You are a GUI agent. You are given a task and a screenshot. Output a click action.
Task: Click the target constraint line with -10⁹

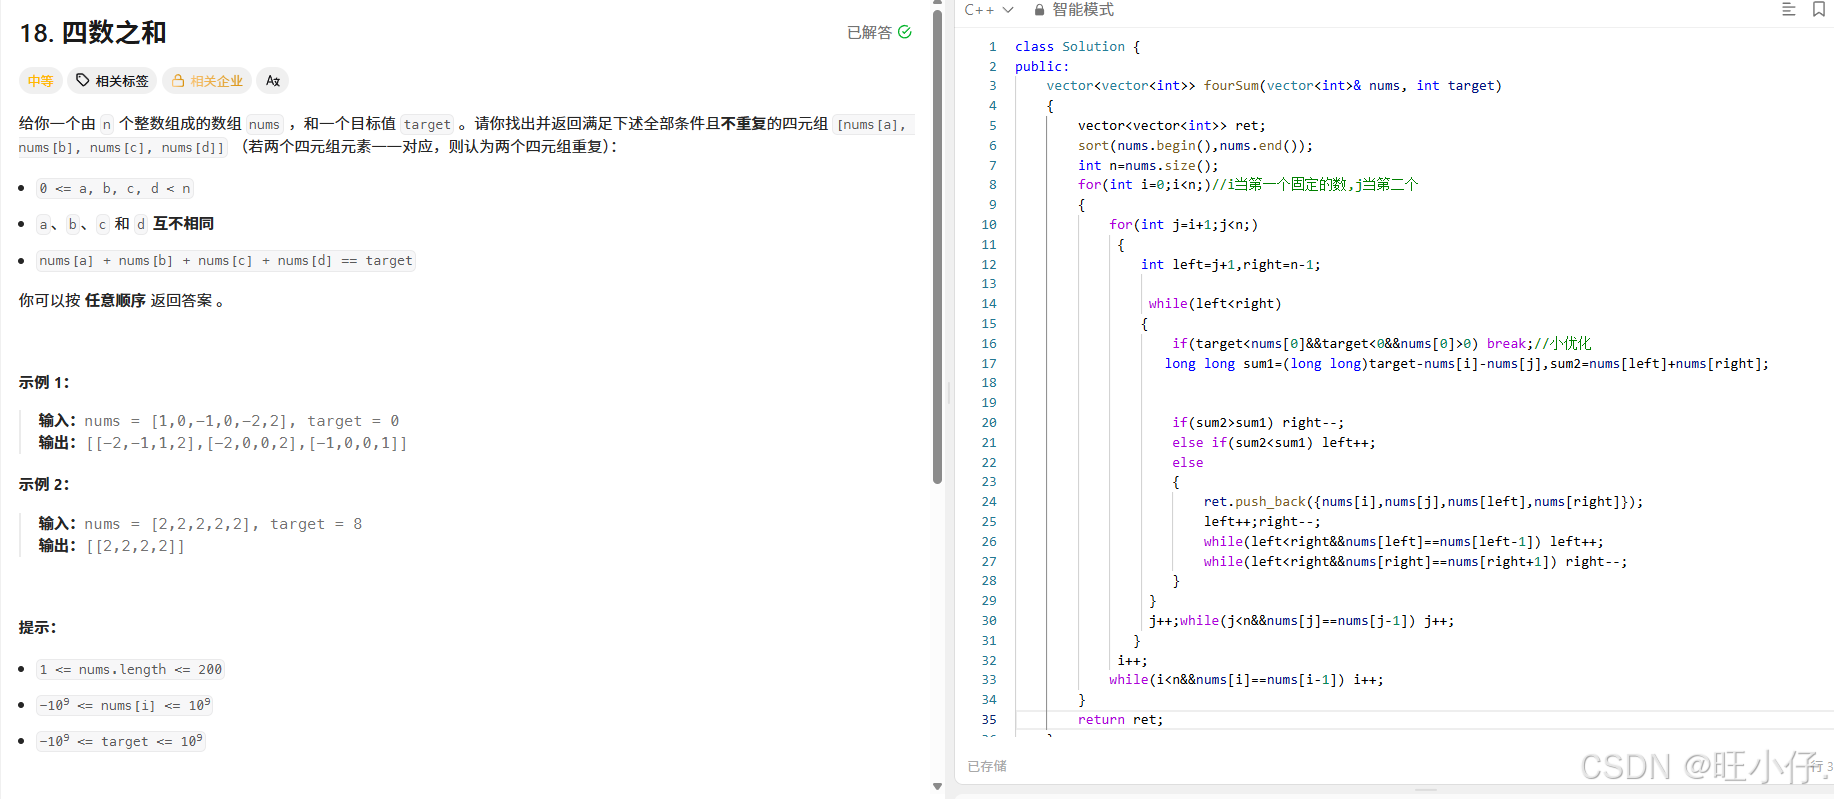pos(121,741)
